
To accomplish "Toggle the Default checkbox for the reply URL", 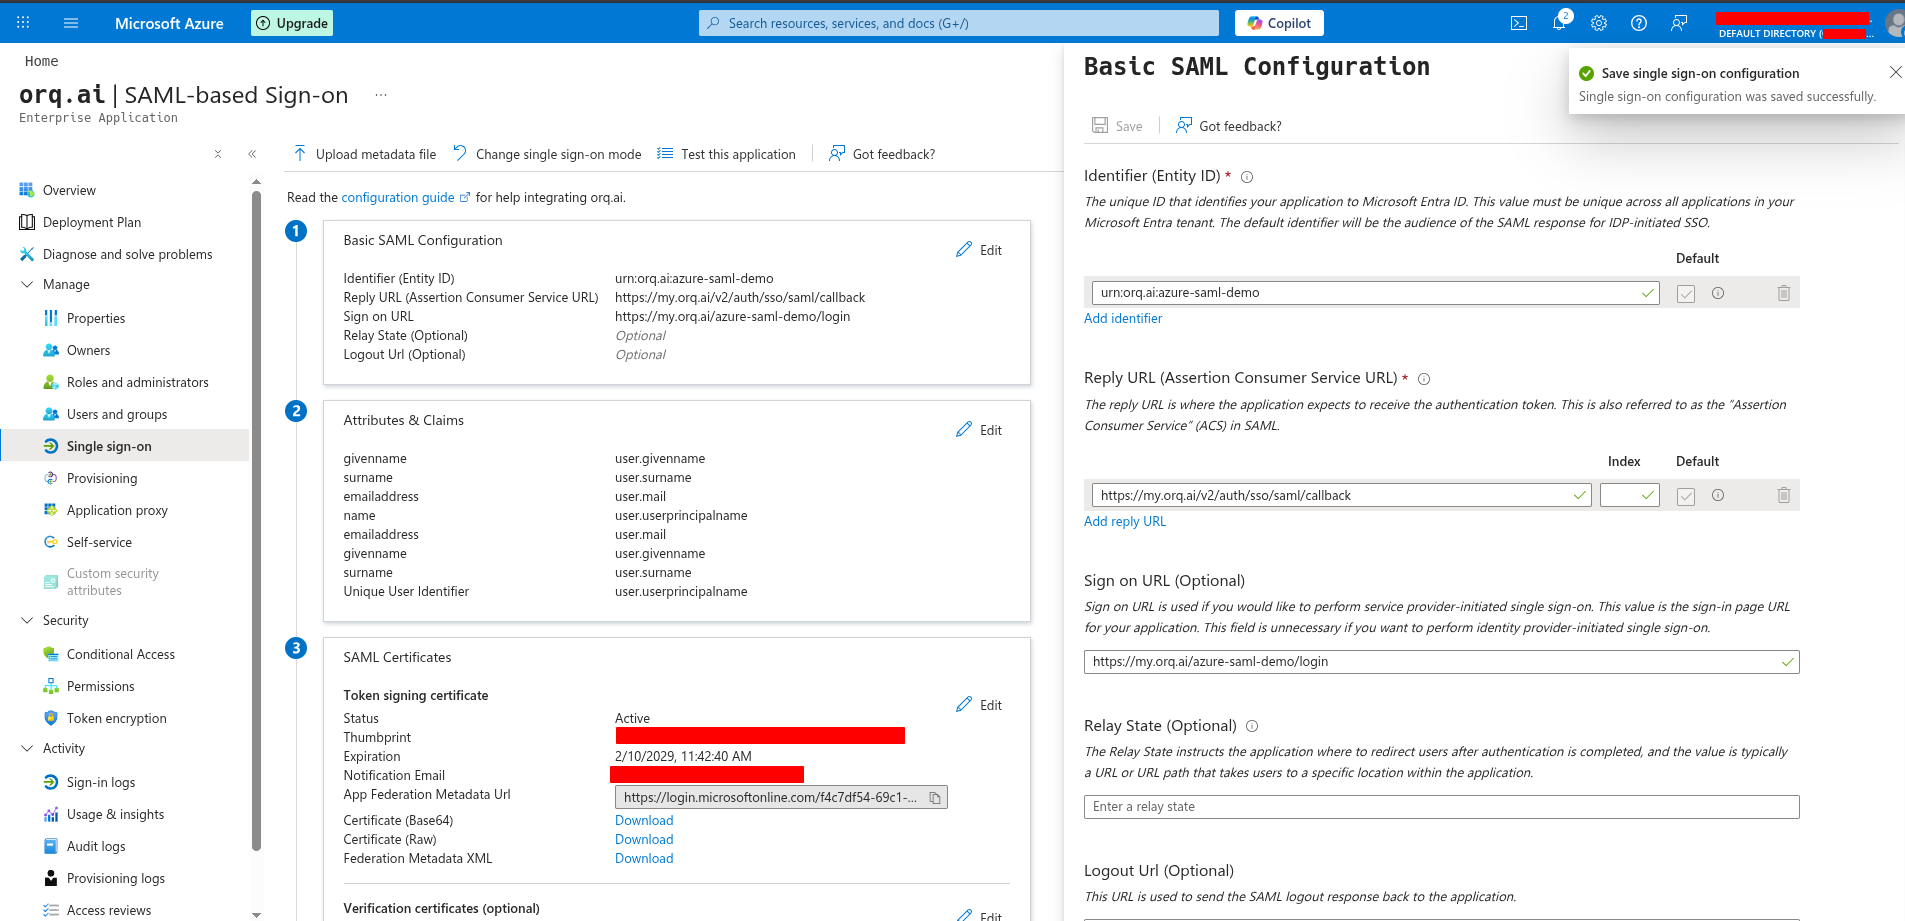I will (x=1685, y=494).
